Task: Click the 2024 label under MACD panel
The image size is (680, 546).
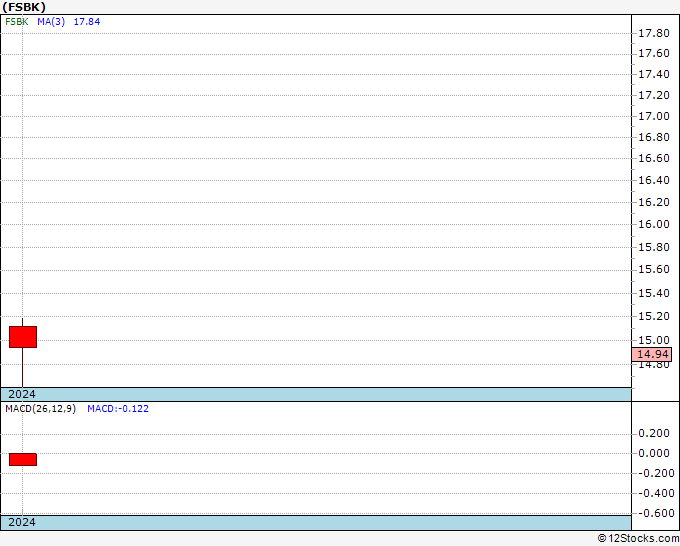Action: tap(22, 522)
